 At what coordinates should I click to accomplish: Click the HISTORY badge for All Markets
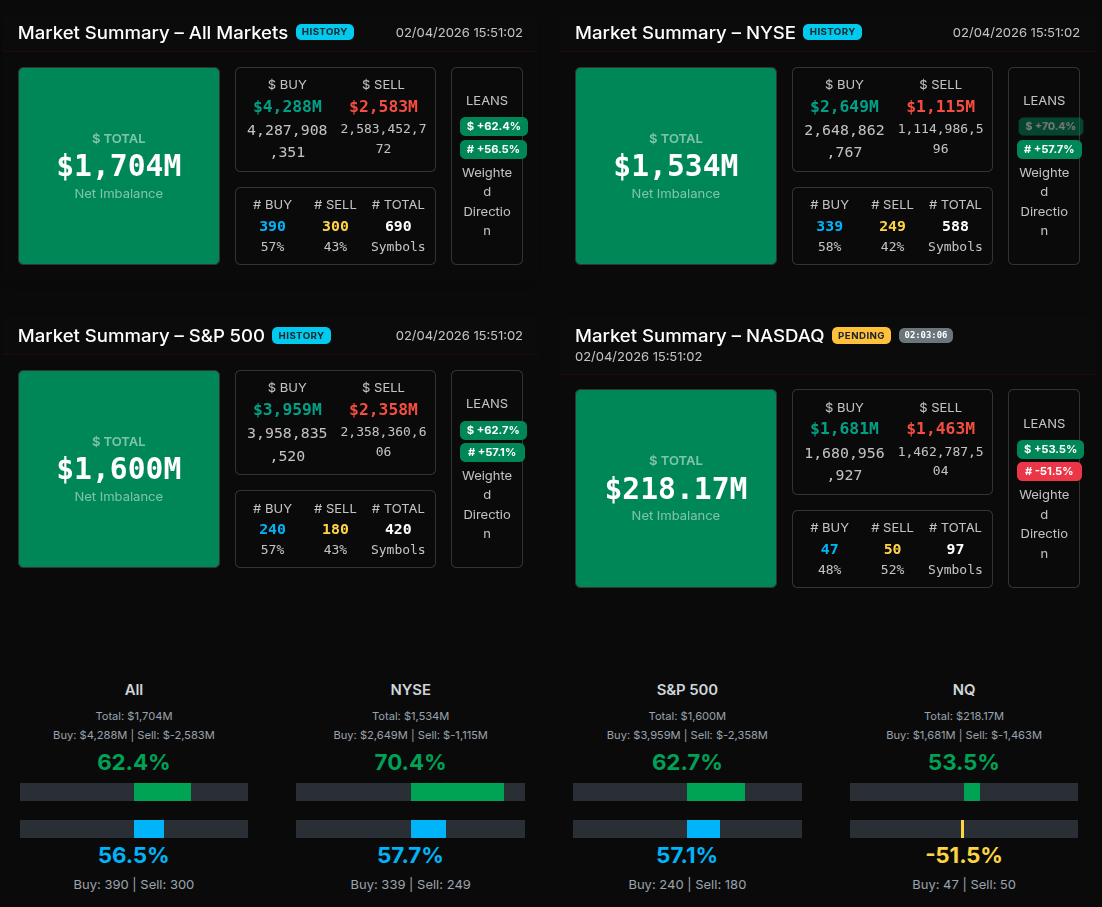point(324,32)
